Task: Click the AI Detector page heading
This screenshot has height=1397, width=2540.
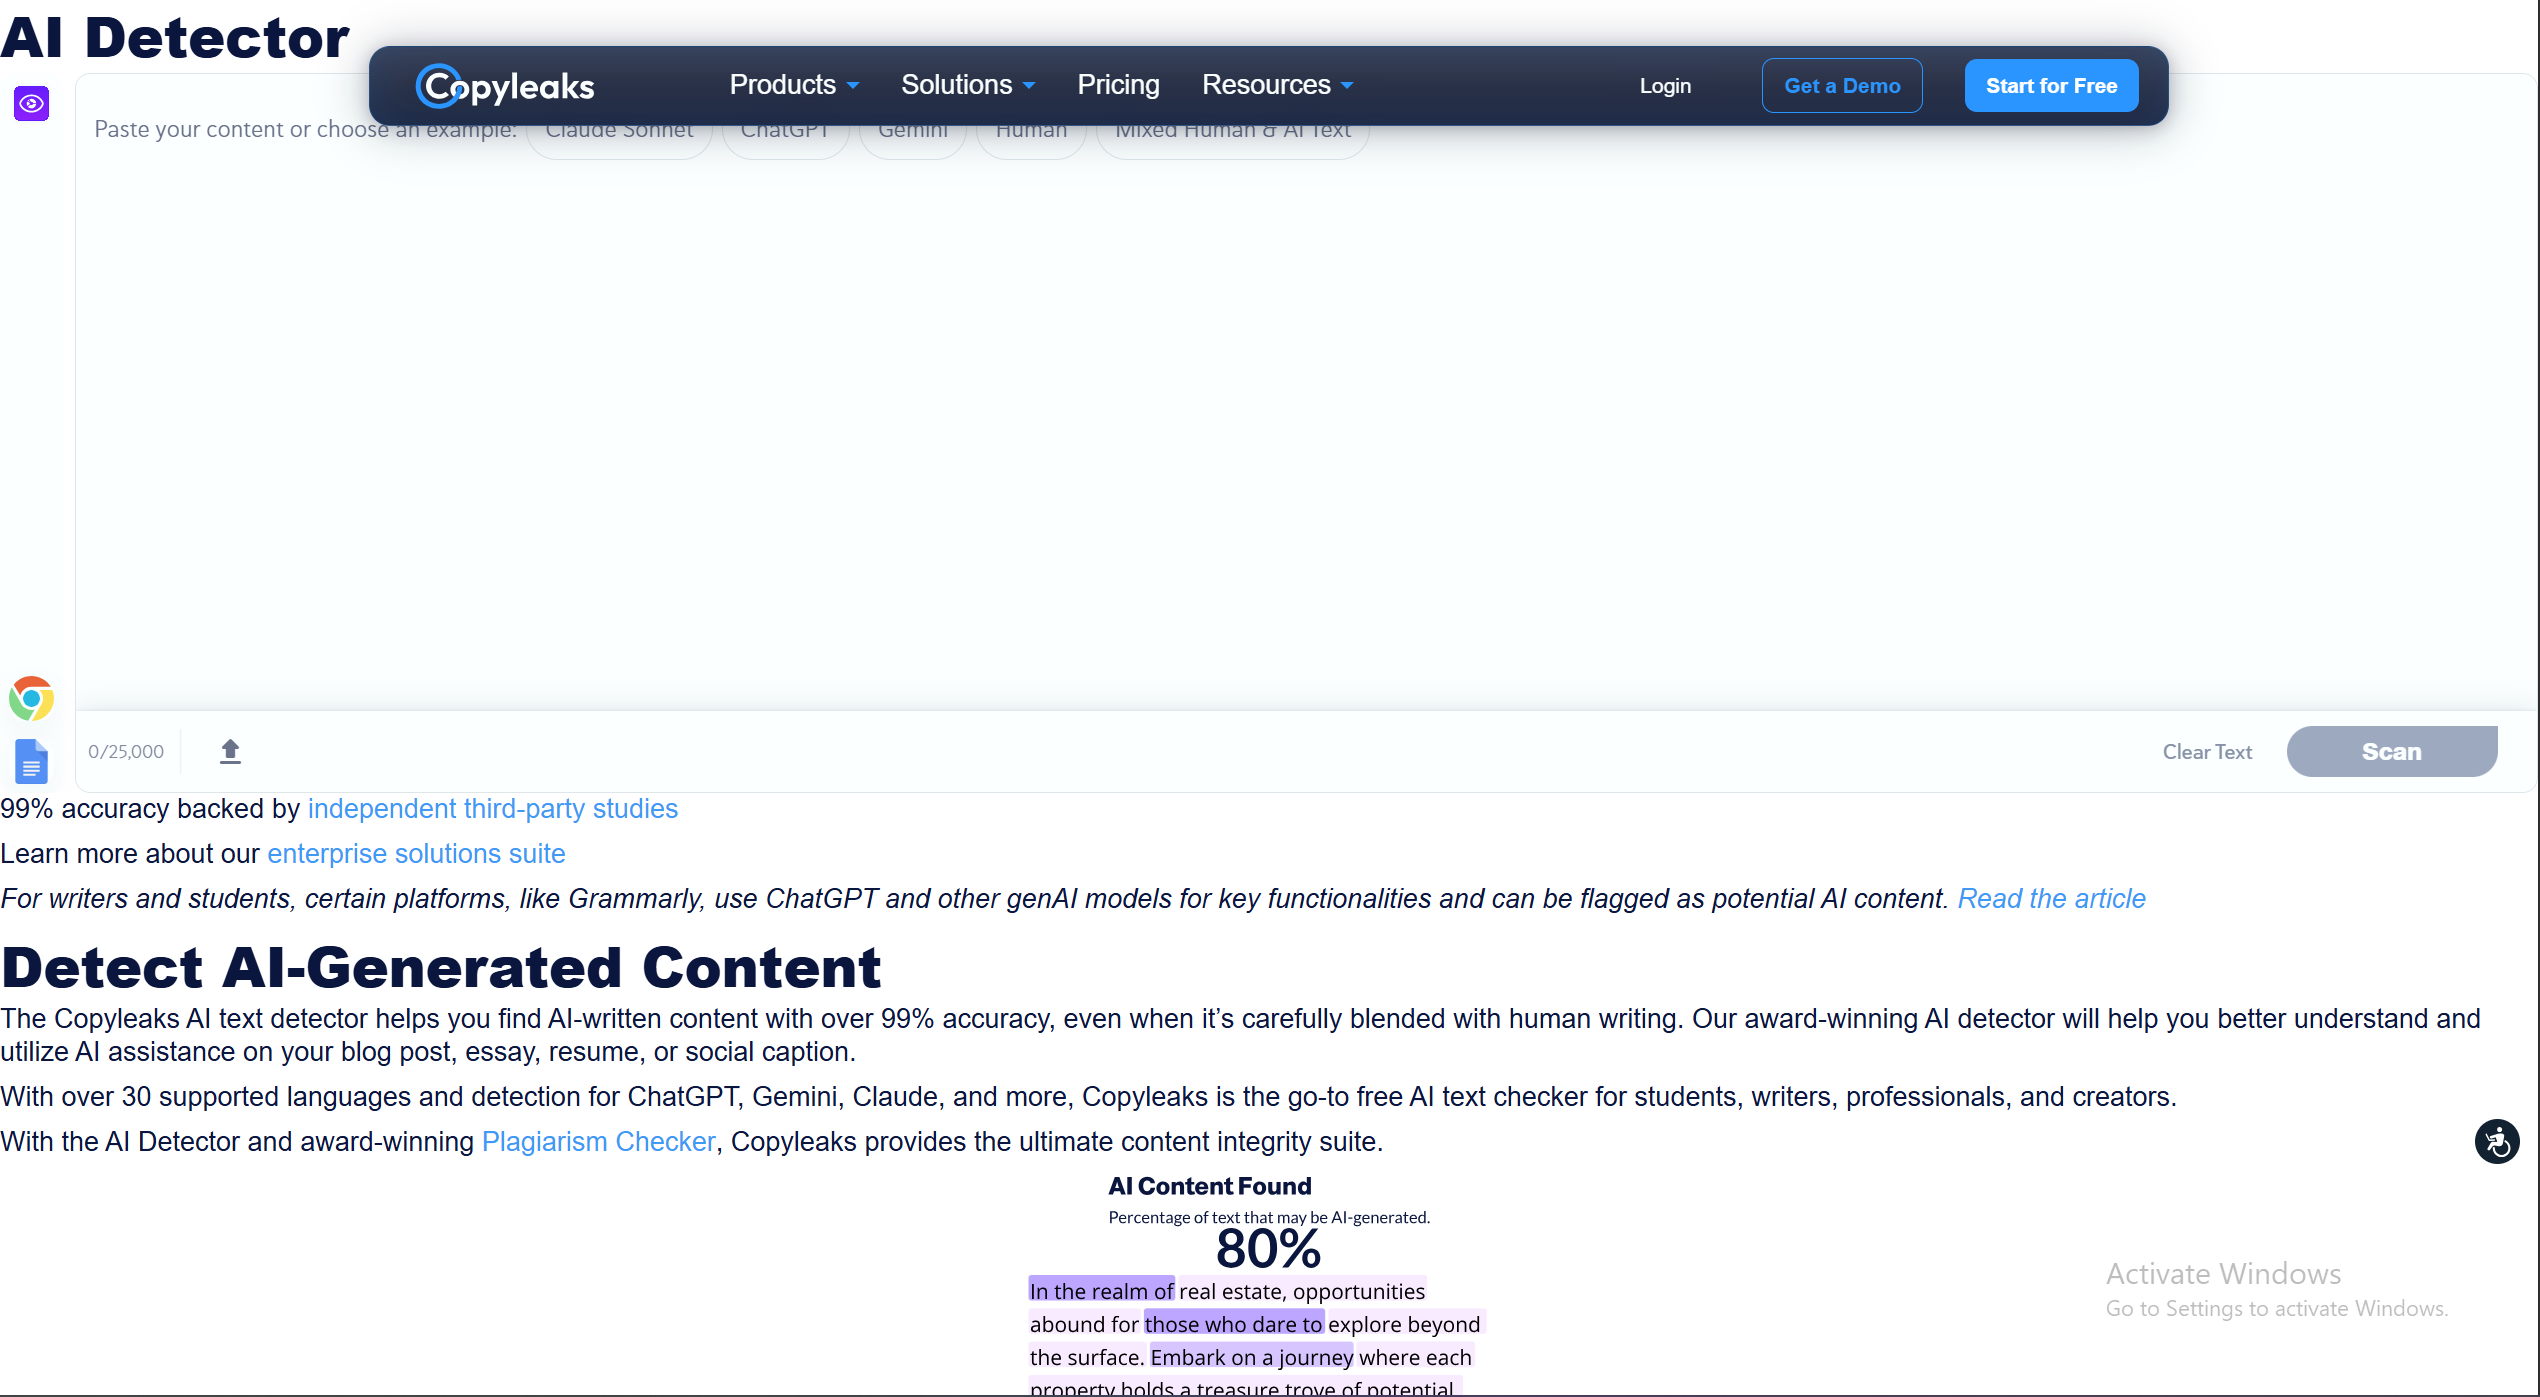Action: [x=175, y=38]
